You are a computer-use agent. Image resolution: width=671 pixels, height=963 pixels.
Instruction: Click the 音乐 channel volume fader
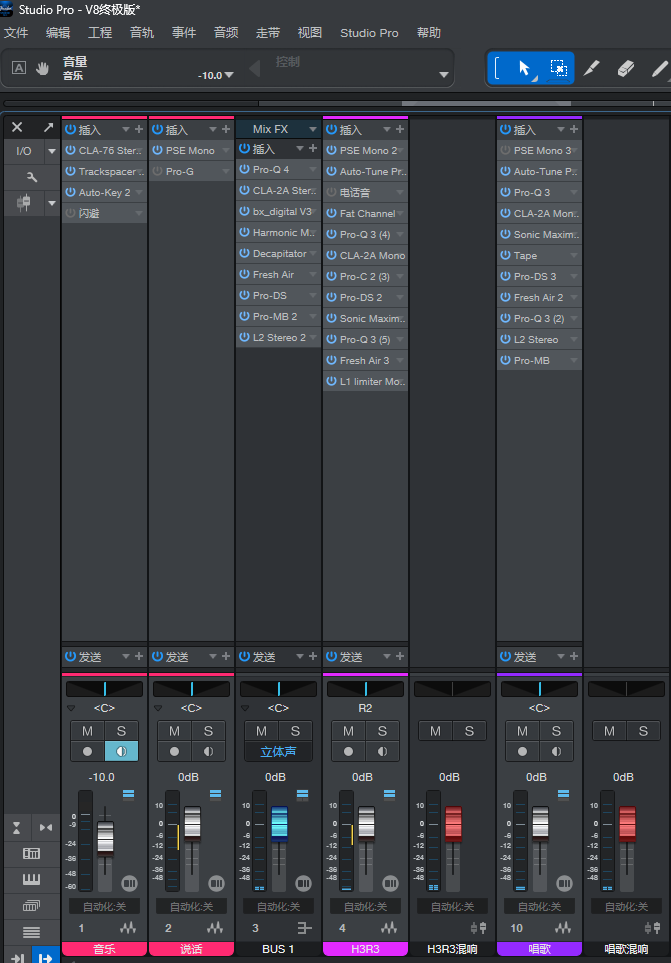105,837
